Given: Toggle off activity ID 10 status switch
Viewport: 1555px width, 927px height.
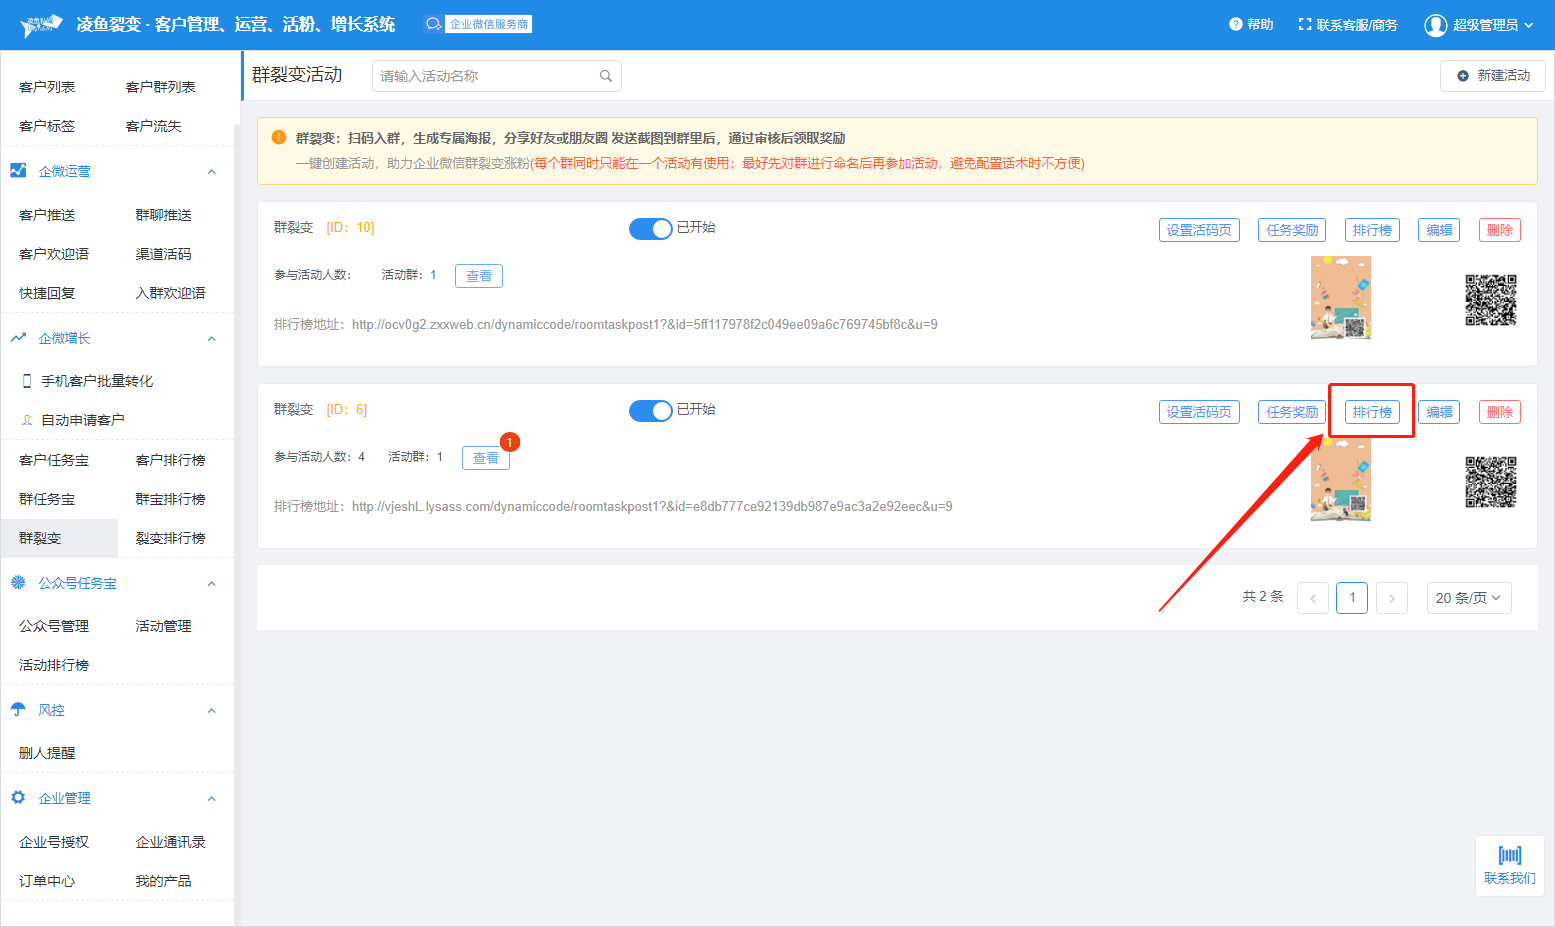Looking at the screenshot, I should [650, 229].
